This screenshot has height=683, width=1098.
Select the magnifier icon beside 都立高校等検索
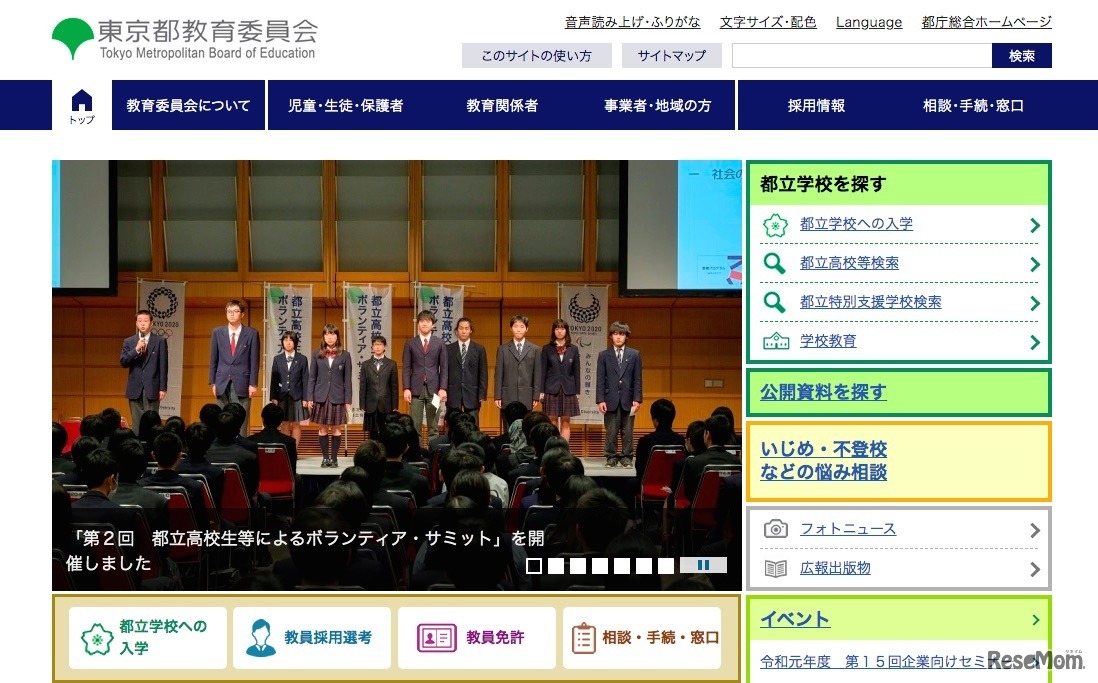(x=774, y=264)
